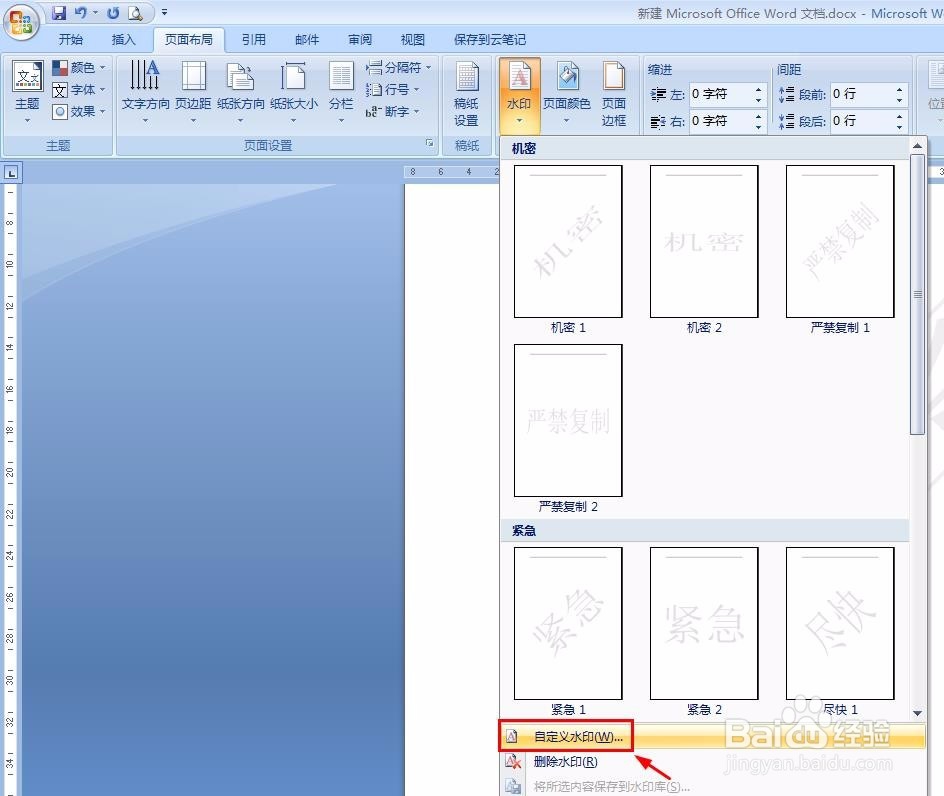Click the 段后 spacing after field

pyautogui.click(x=862, y=121)
